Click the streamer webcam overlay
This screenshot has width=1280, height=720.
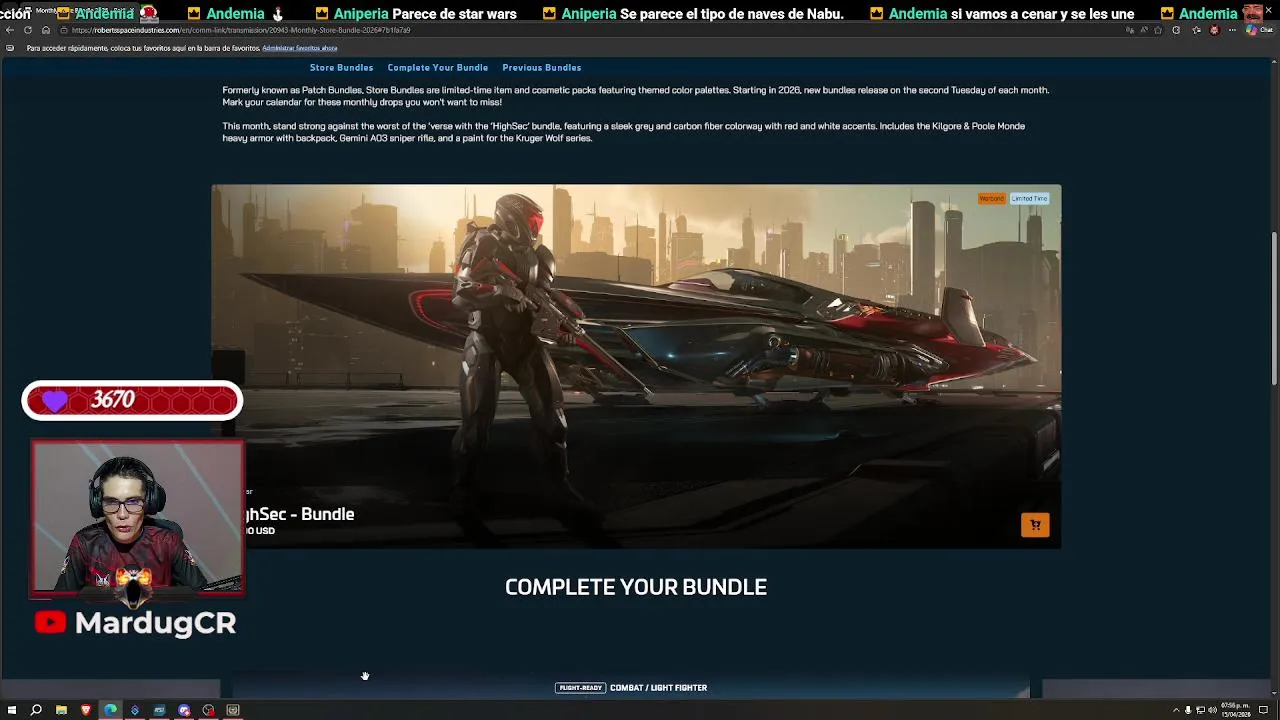pyautogui.click(x=138, y=518)
